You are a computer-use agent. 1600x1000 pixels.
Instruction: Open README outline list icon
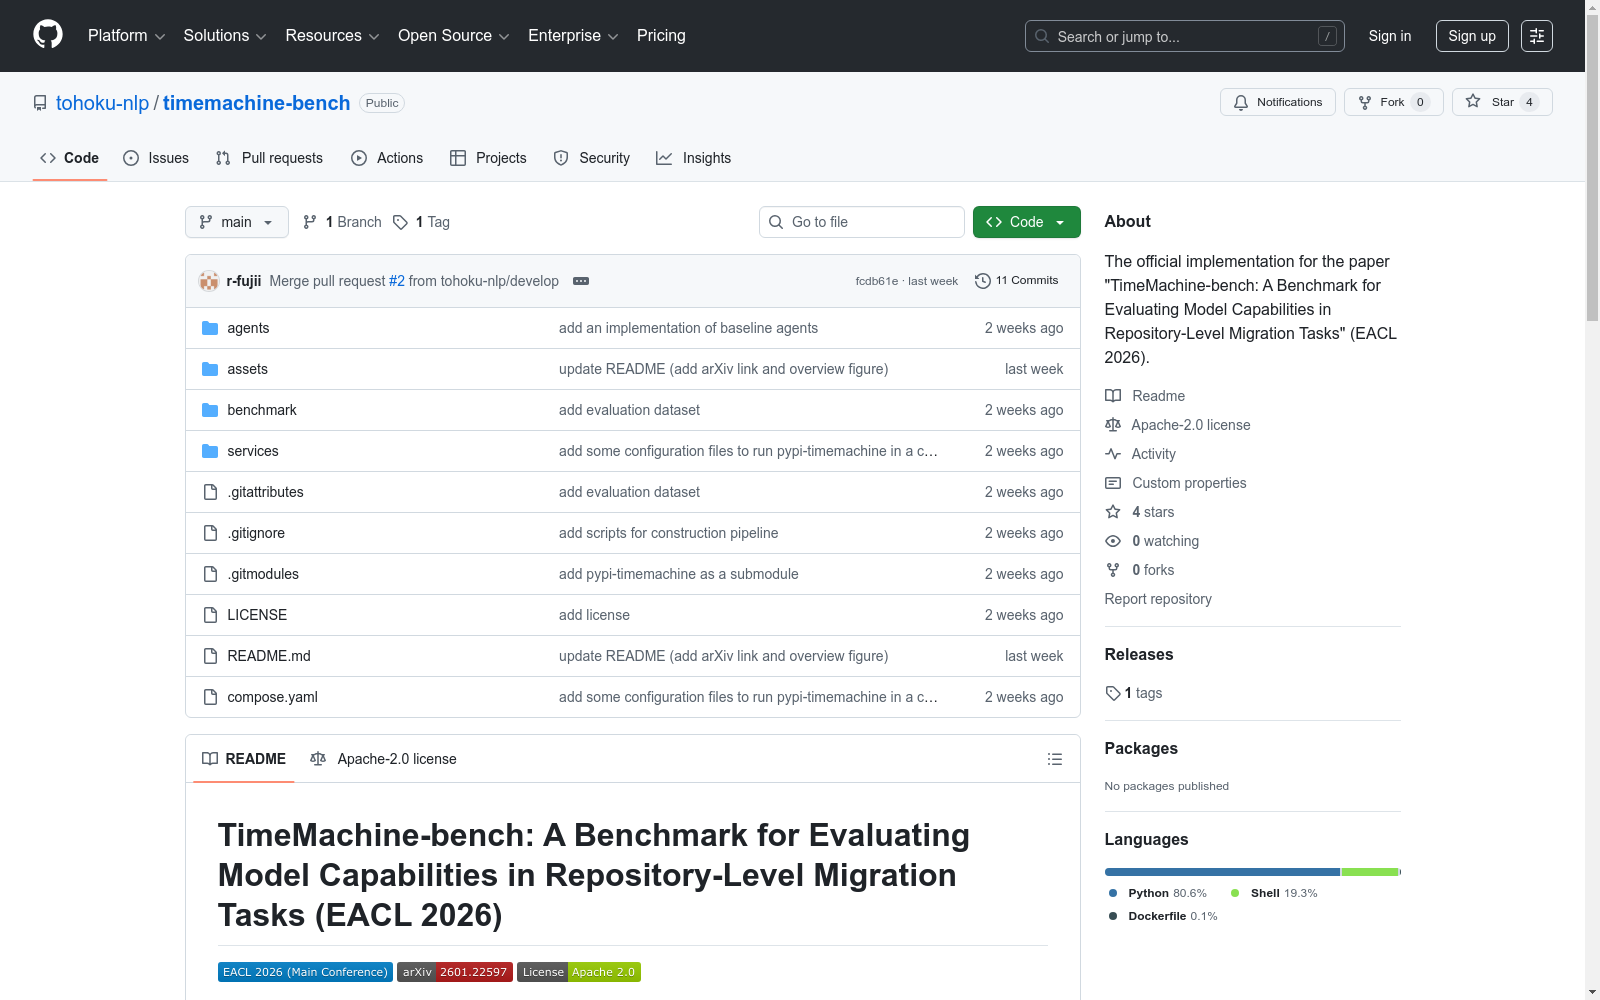click(x=1054, y=759)
